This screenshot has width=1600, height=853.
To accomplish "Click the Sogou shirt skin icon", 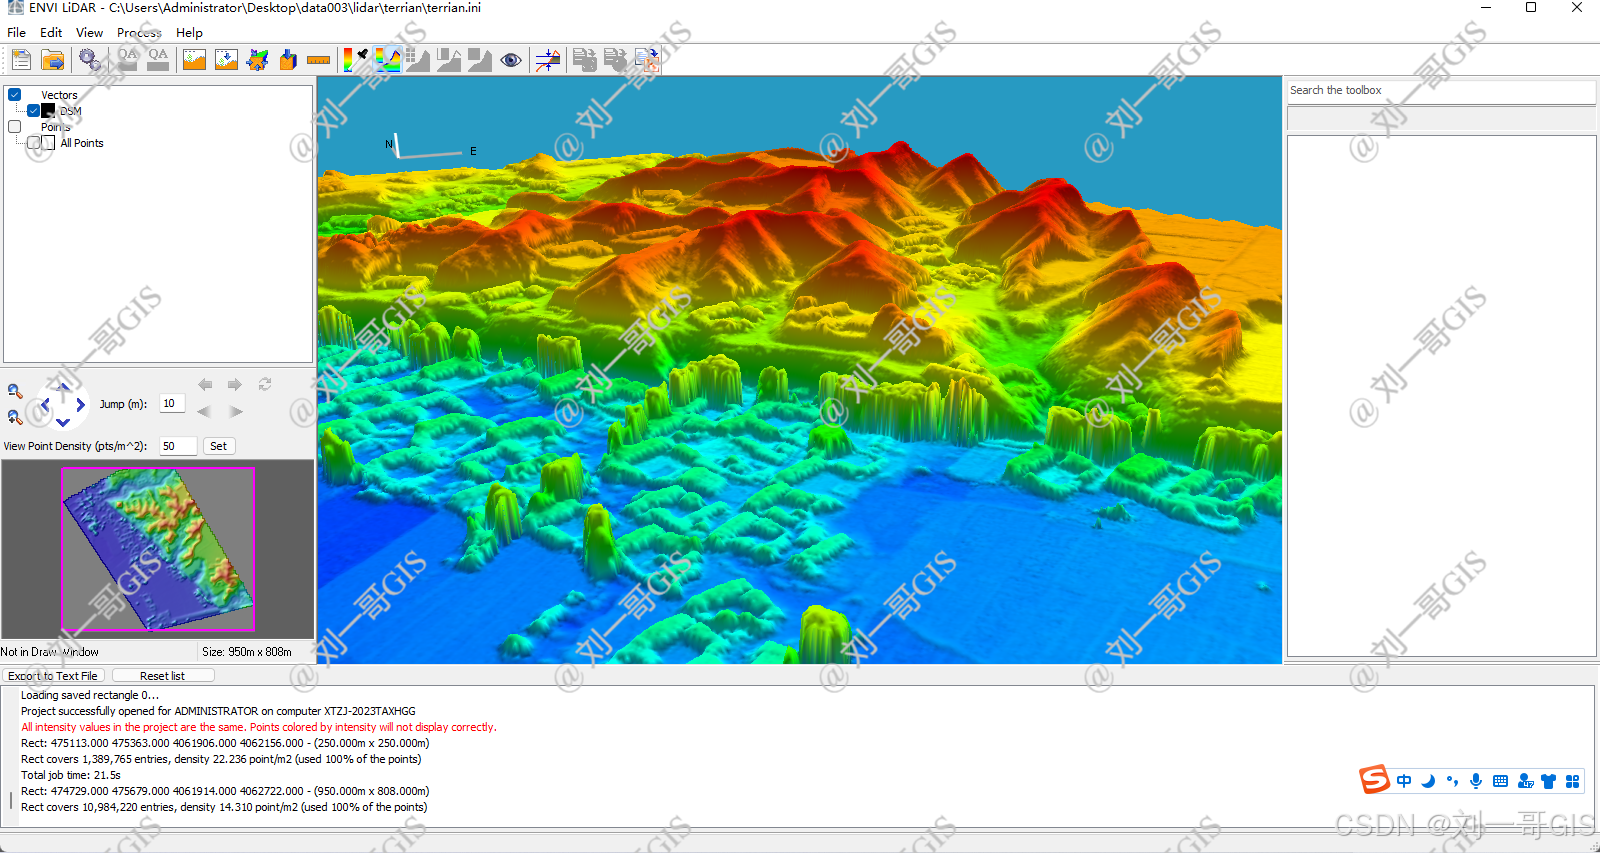I will point(1548,781).
